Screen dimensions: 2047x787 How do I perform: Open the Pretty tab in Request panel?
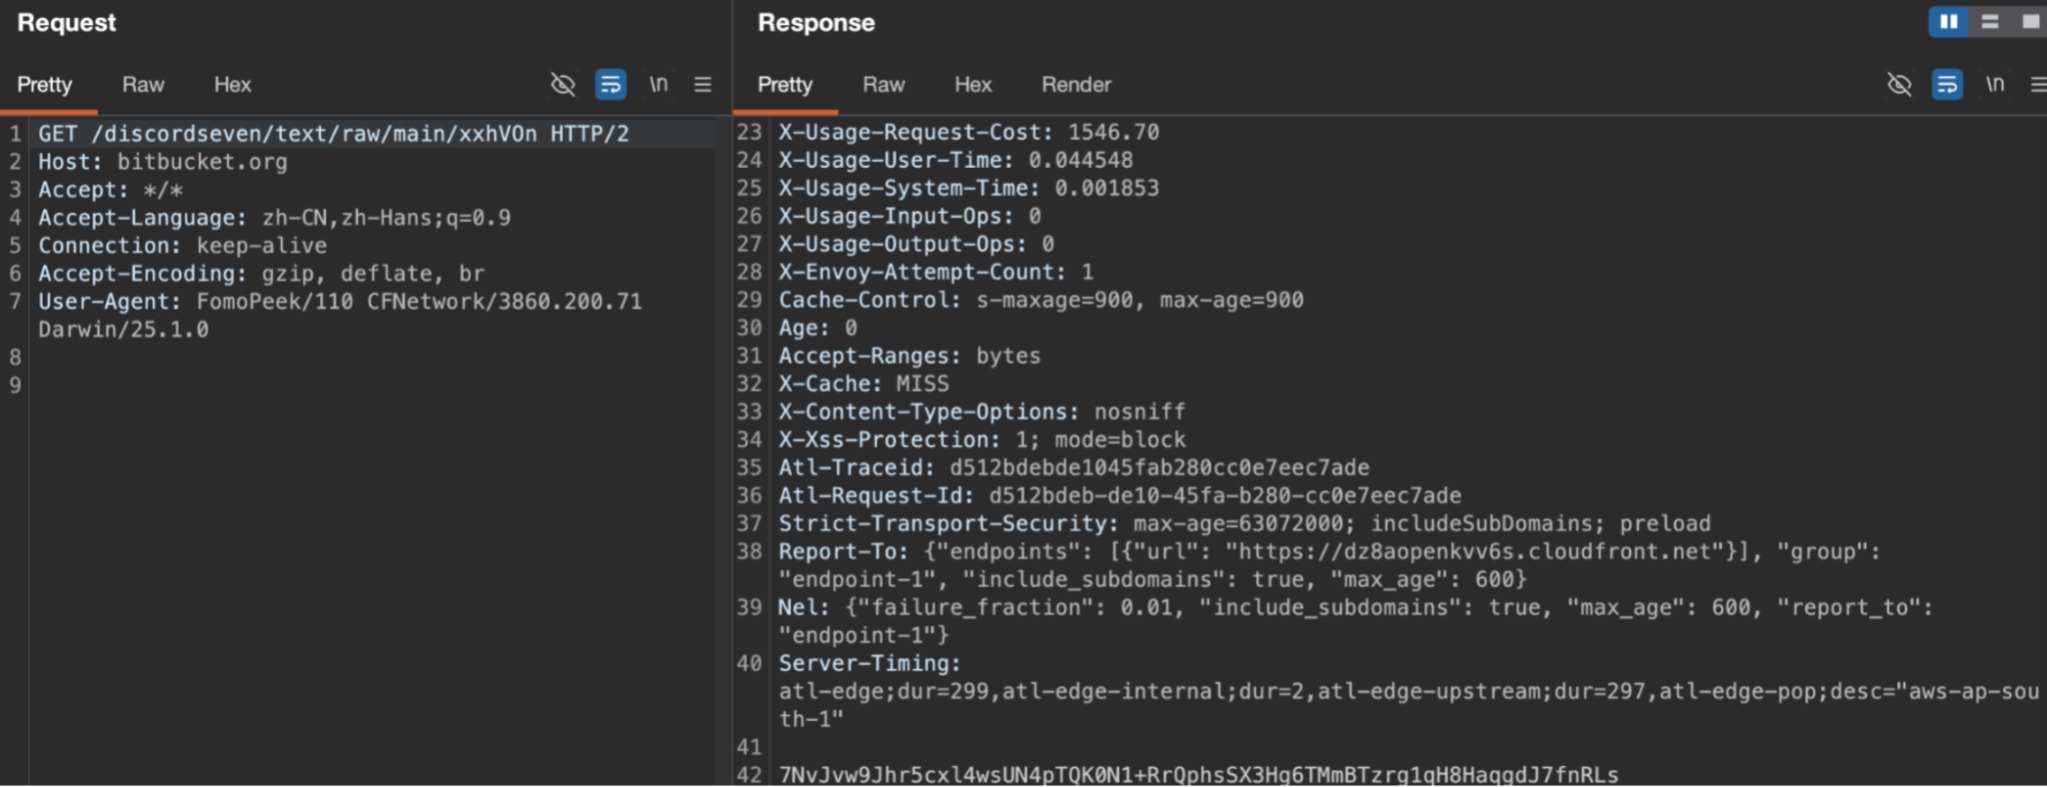pos(45,85)
